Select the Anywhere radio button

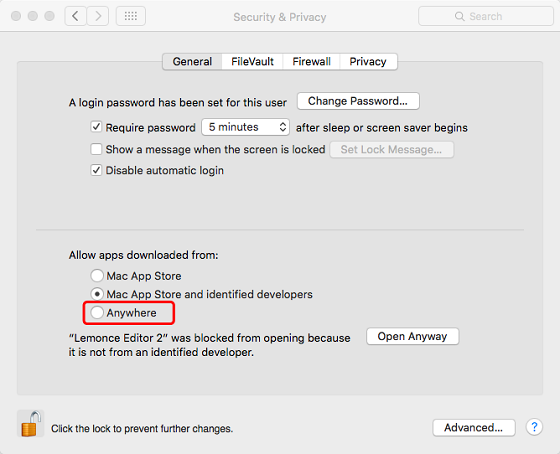(x=97, y=313)
